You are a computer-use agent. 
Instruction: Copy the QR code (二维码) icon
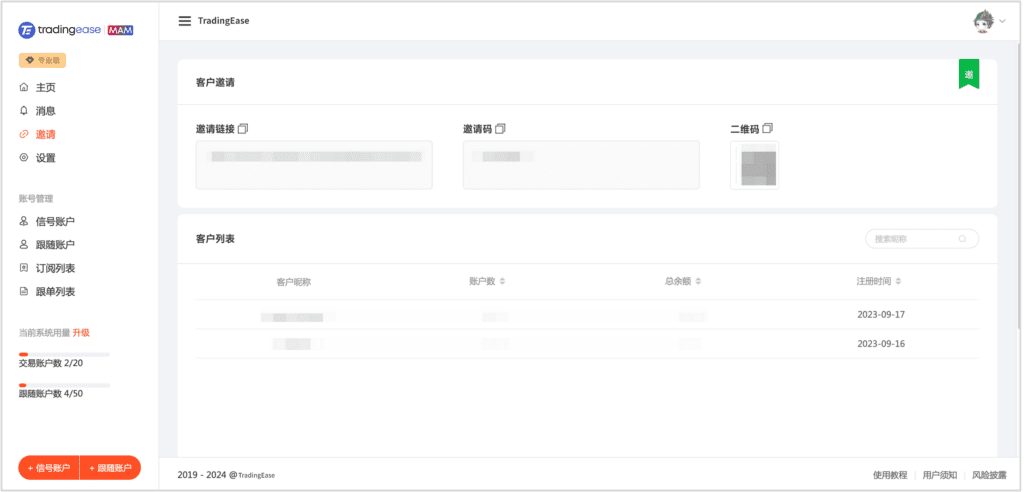click(x=768, y=129)
